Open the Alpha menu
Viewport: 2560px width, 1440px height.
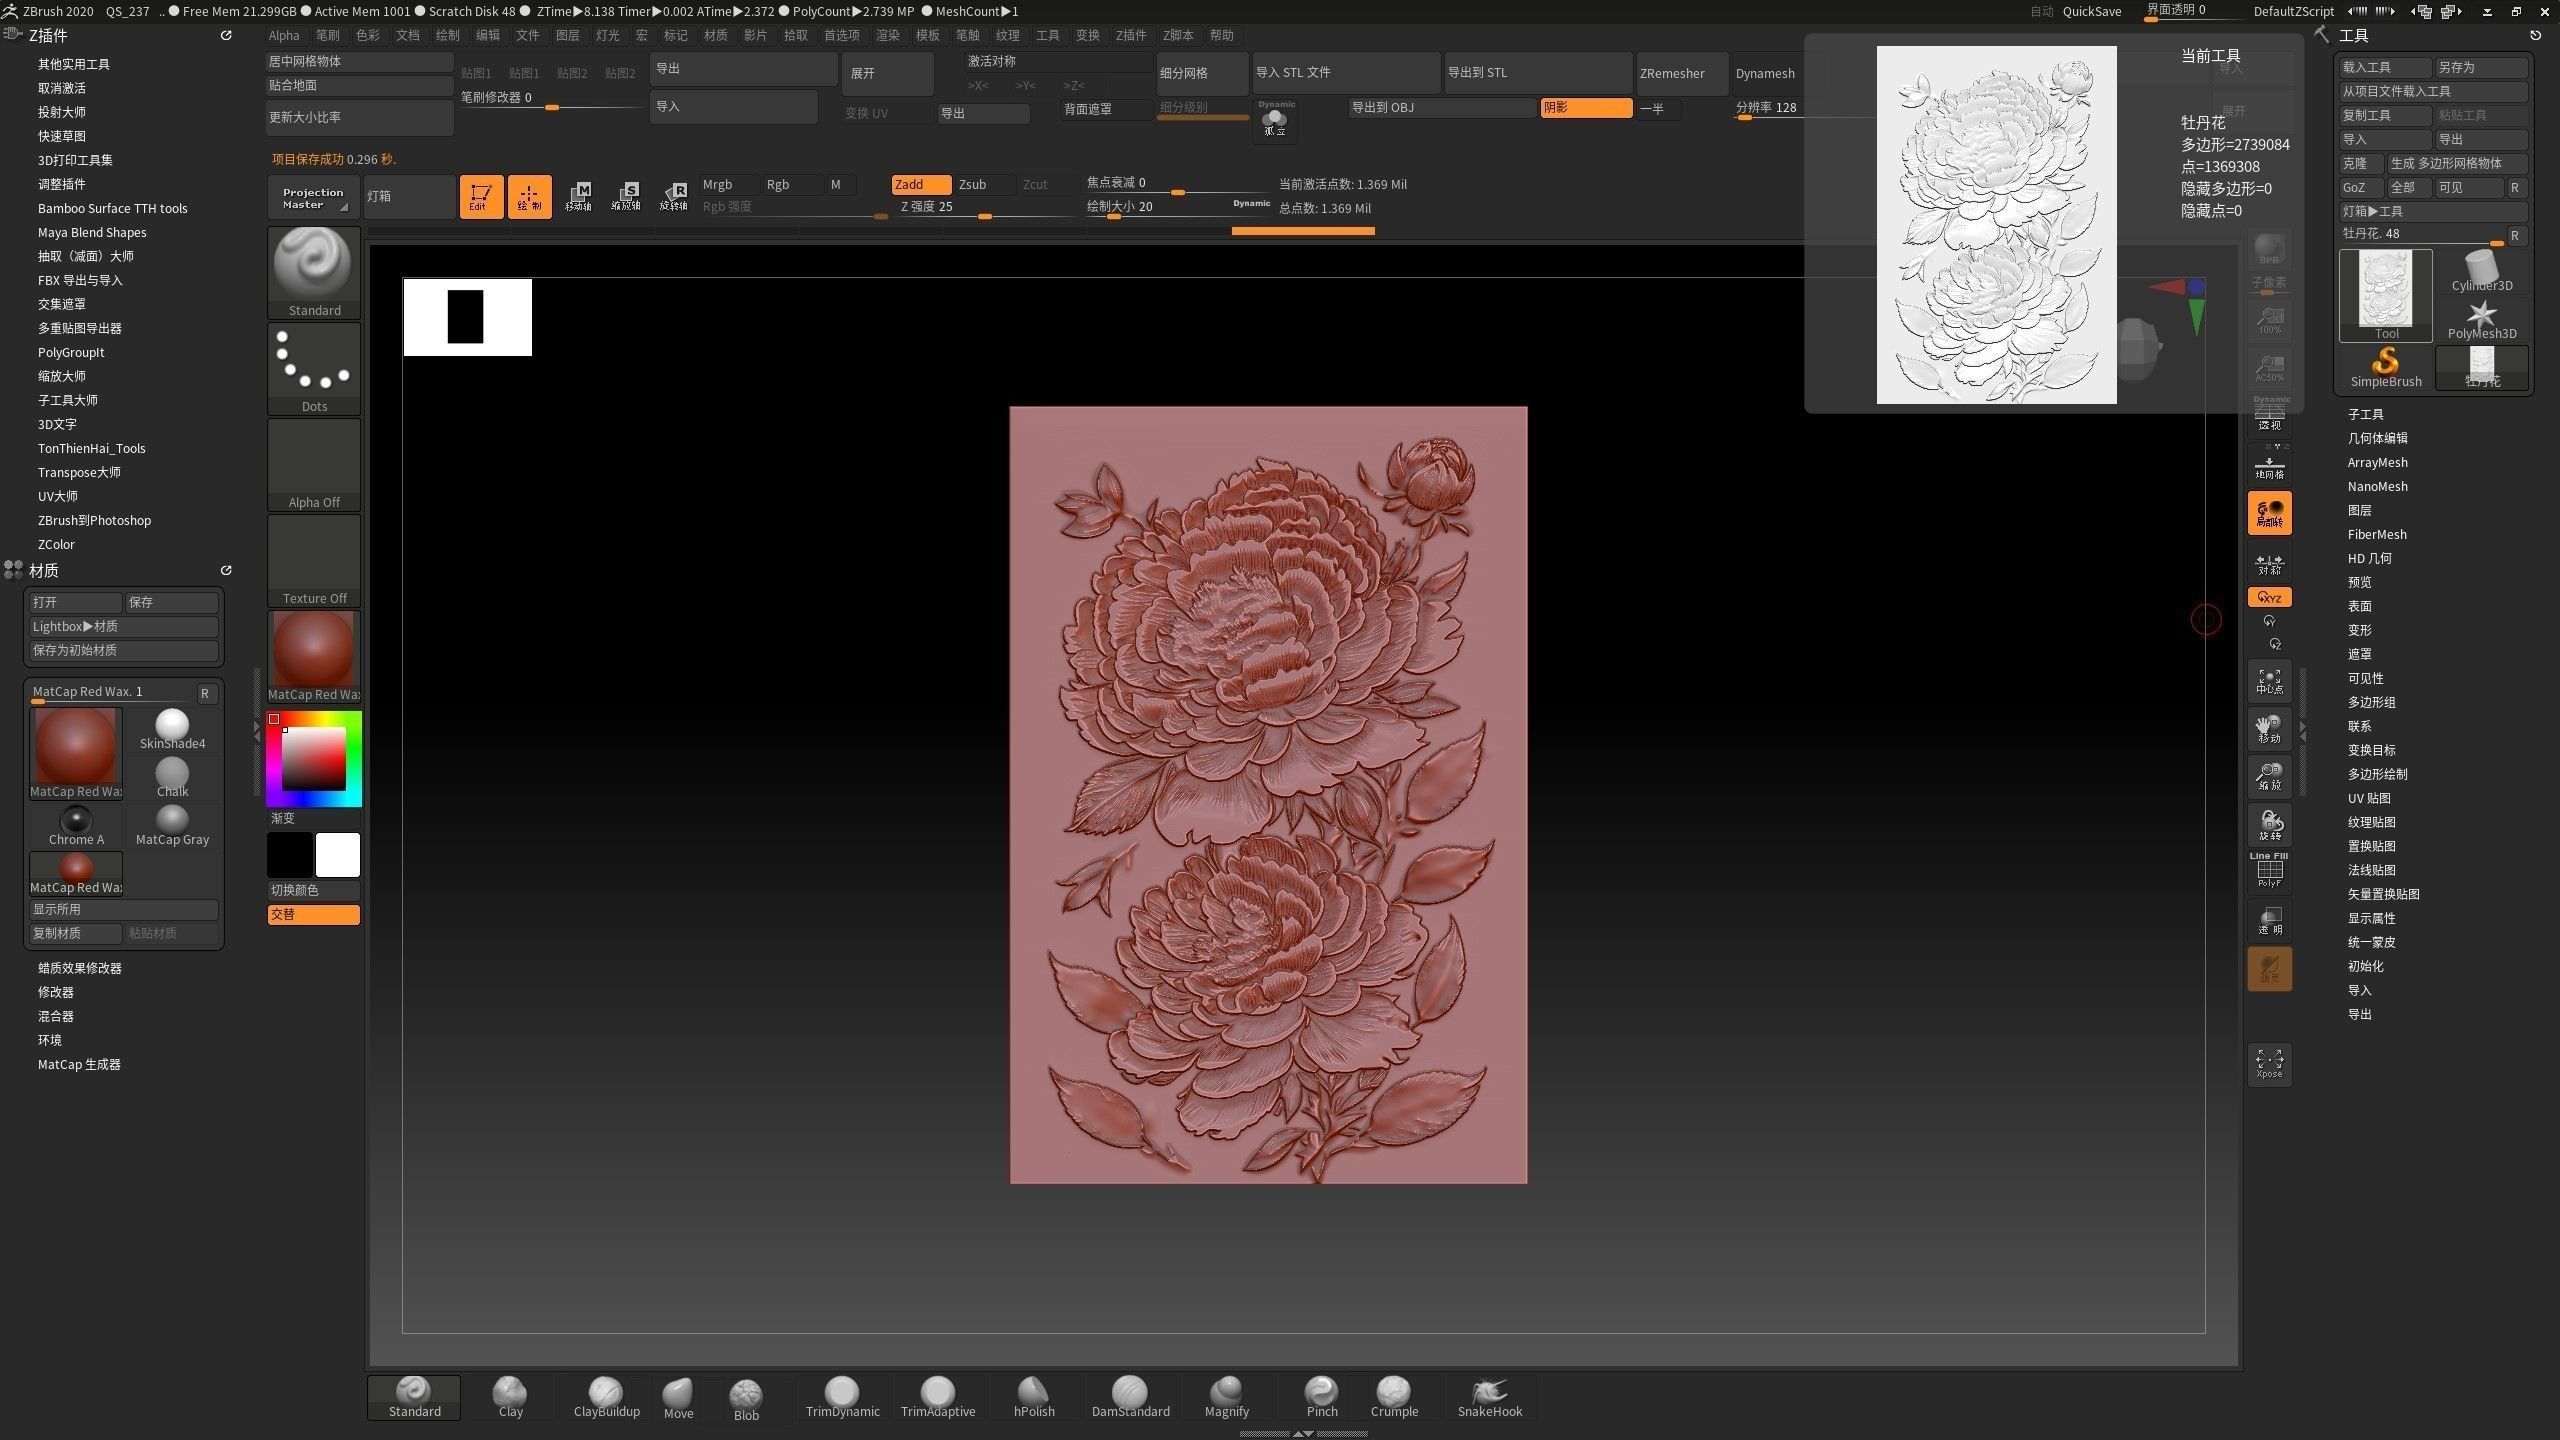tap(284, 35)
